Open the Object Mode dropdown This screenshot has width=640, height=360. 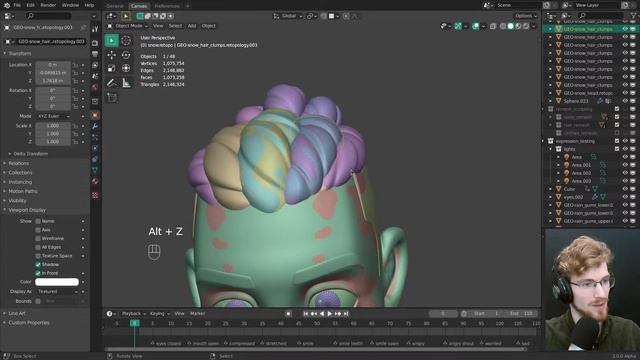click(x=128, y=26)
